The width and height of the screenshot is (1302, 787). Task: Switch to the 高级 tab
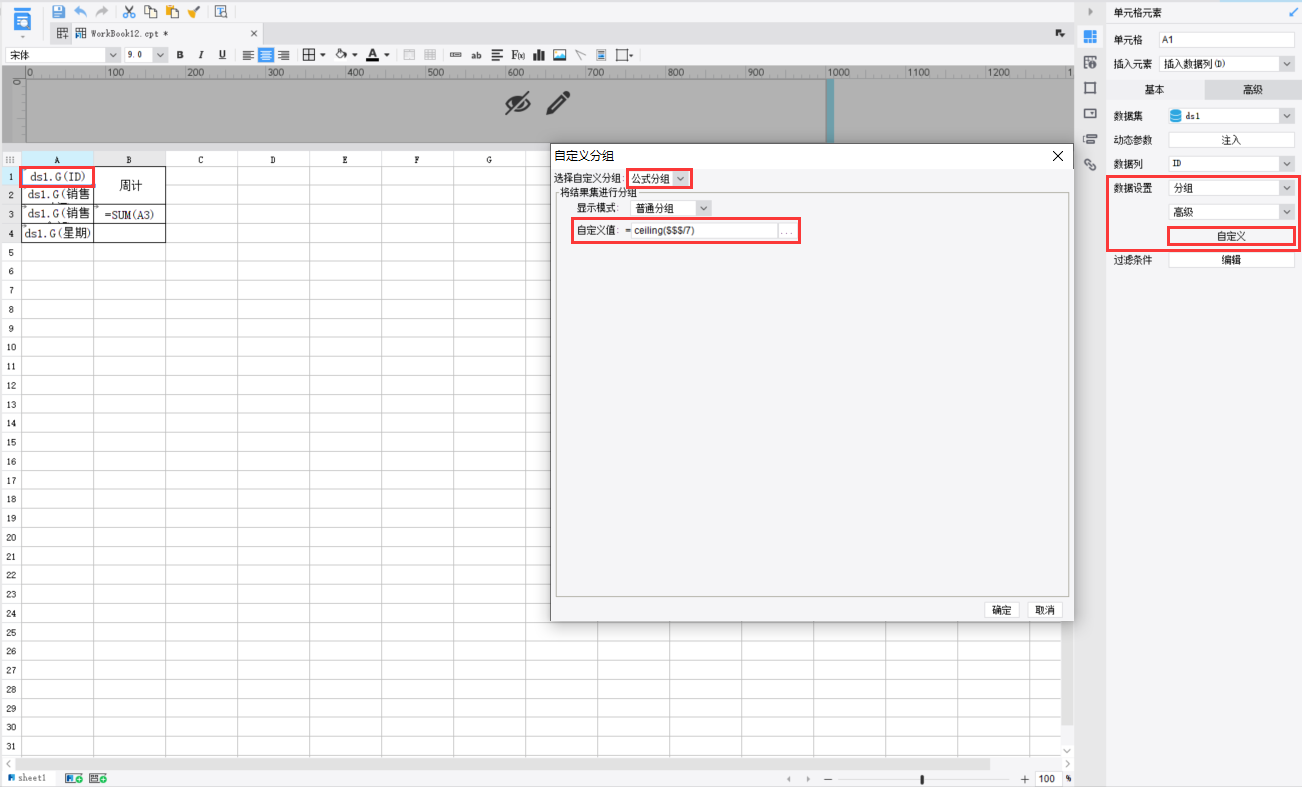click(x=1252, y=90)
